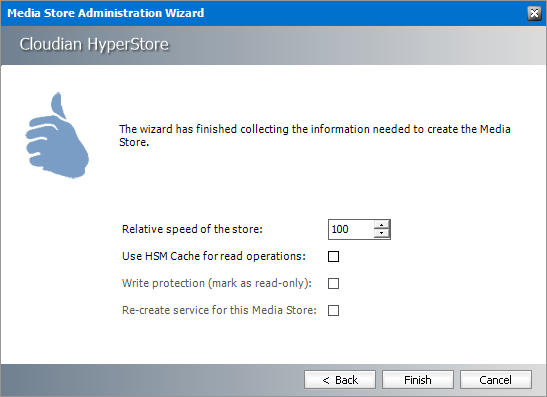Click the Finish button
Viewport: 547px width, 397px height.
[x=418, y=380]
